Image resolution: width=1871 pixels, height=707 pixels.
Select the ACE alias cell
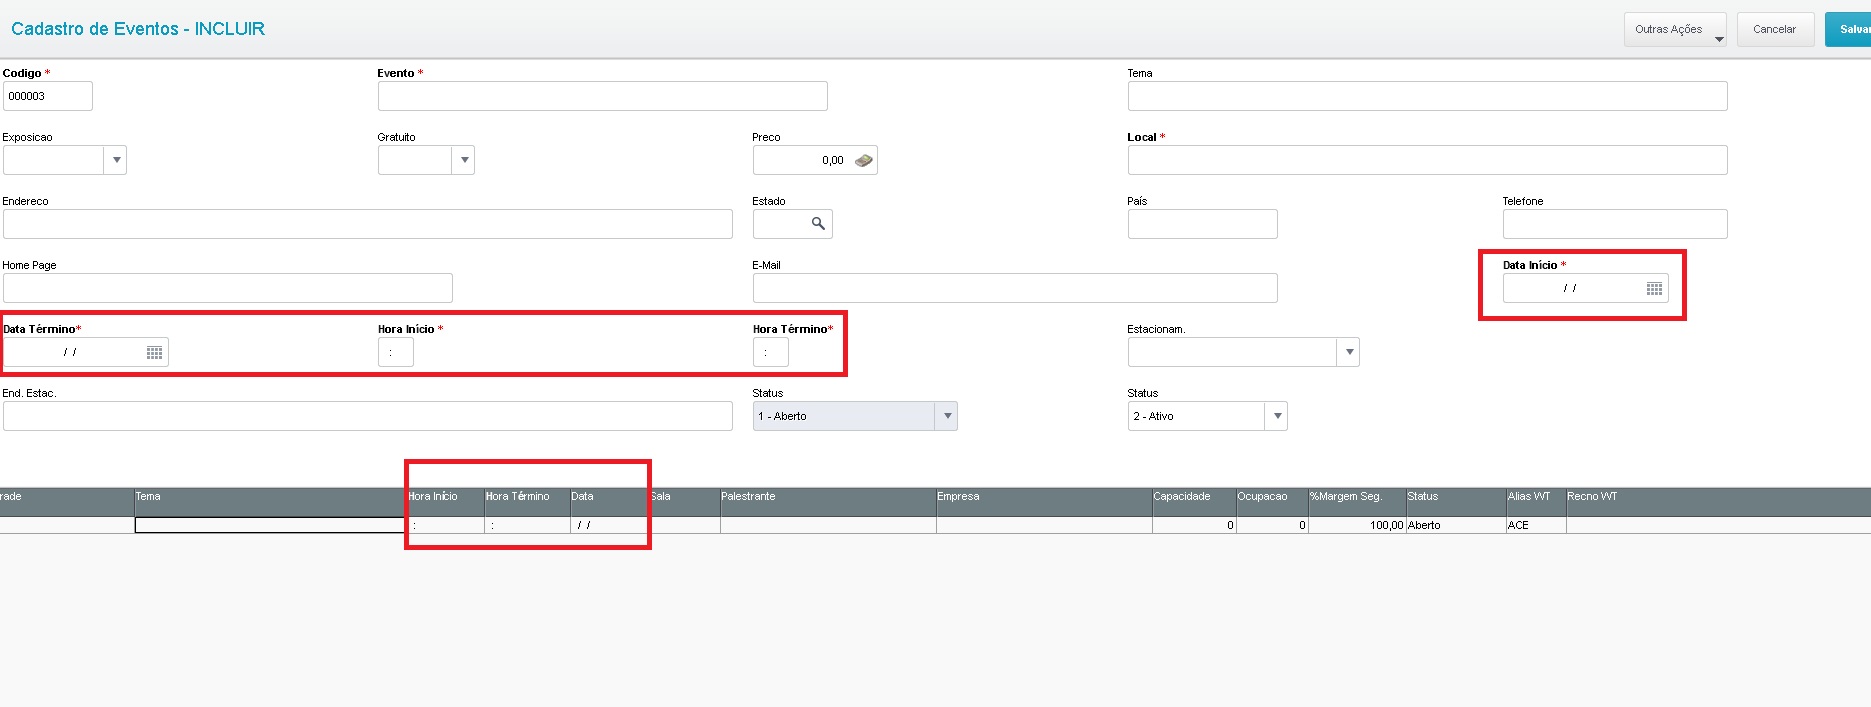point(1536,525)
